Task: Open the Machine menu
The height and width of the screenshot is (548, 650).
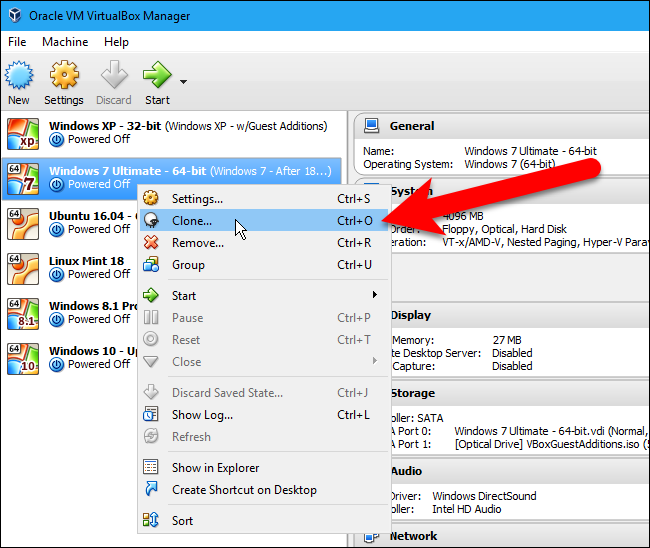Action: tap(65, 42)
